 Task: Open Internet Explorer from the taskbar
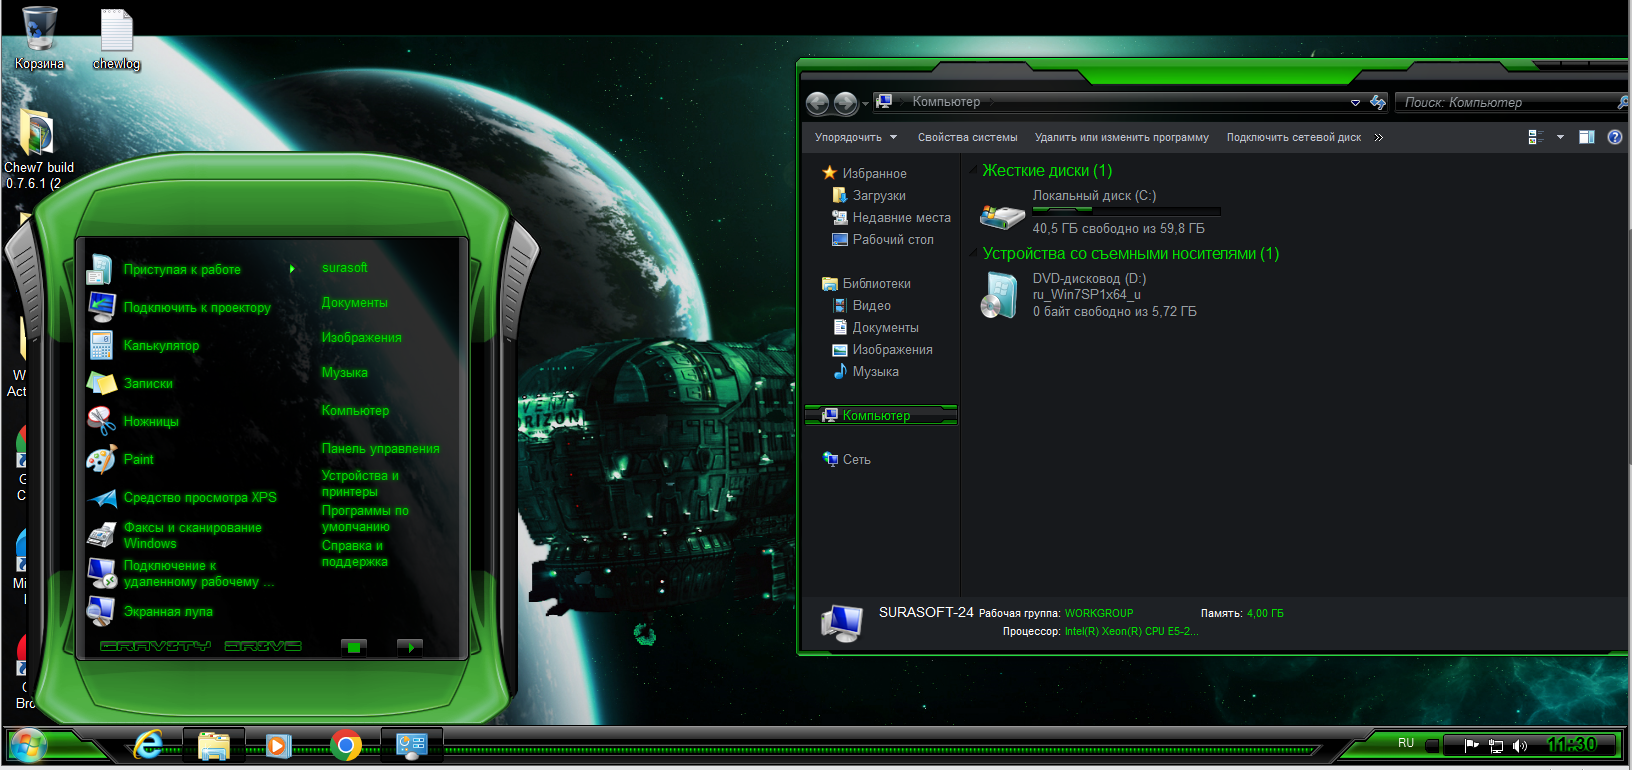(149, 746)
